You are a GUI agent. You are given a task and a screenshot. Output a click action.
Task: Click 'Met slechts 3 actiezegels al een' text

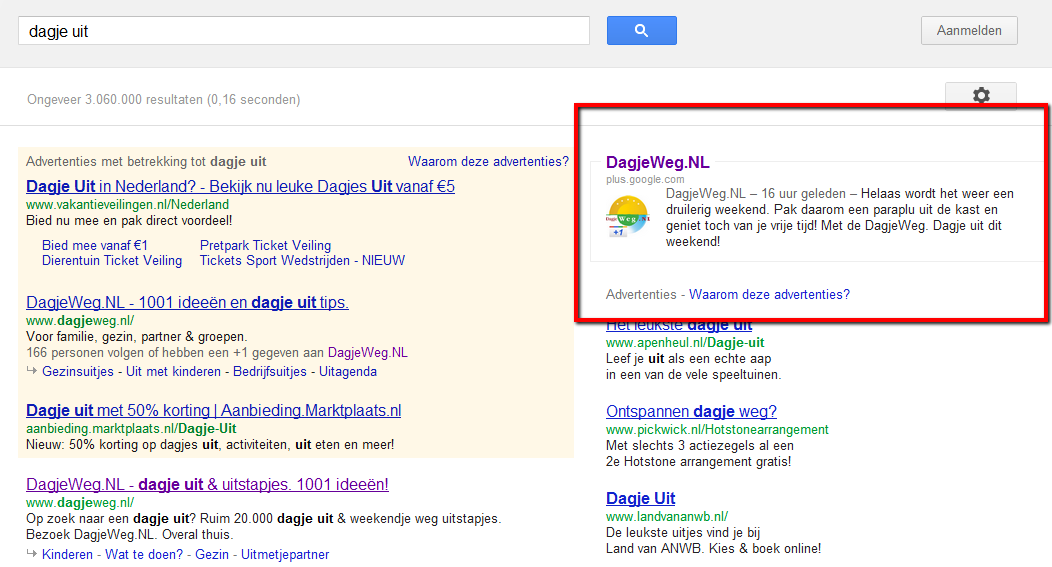(x=700, y=446)
